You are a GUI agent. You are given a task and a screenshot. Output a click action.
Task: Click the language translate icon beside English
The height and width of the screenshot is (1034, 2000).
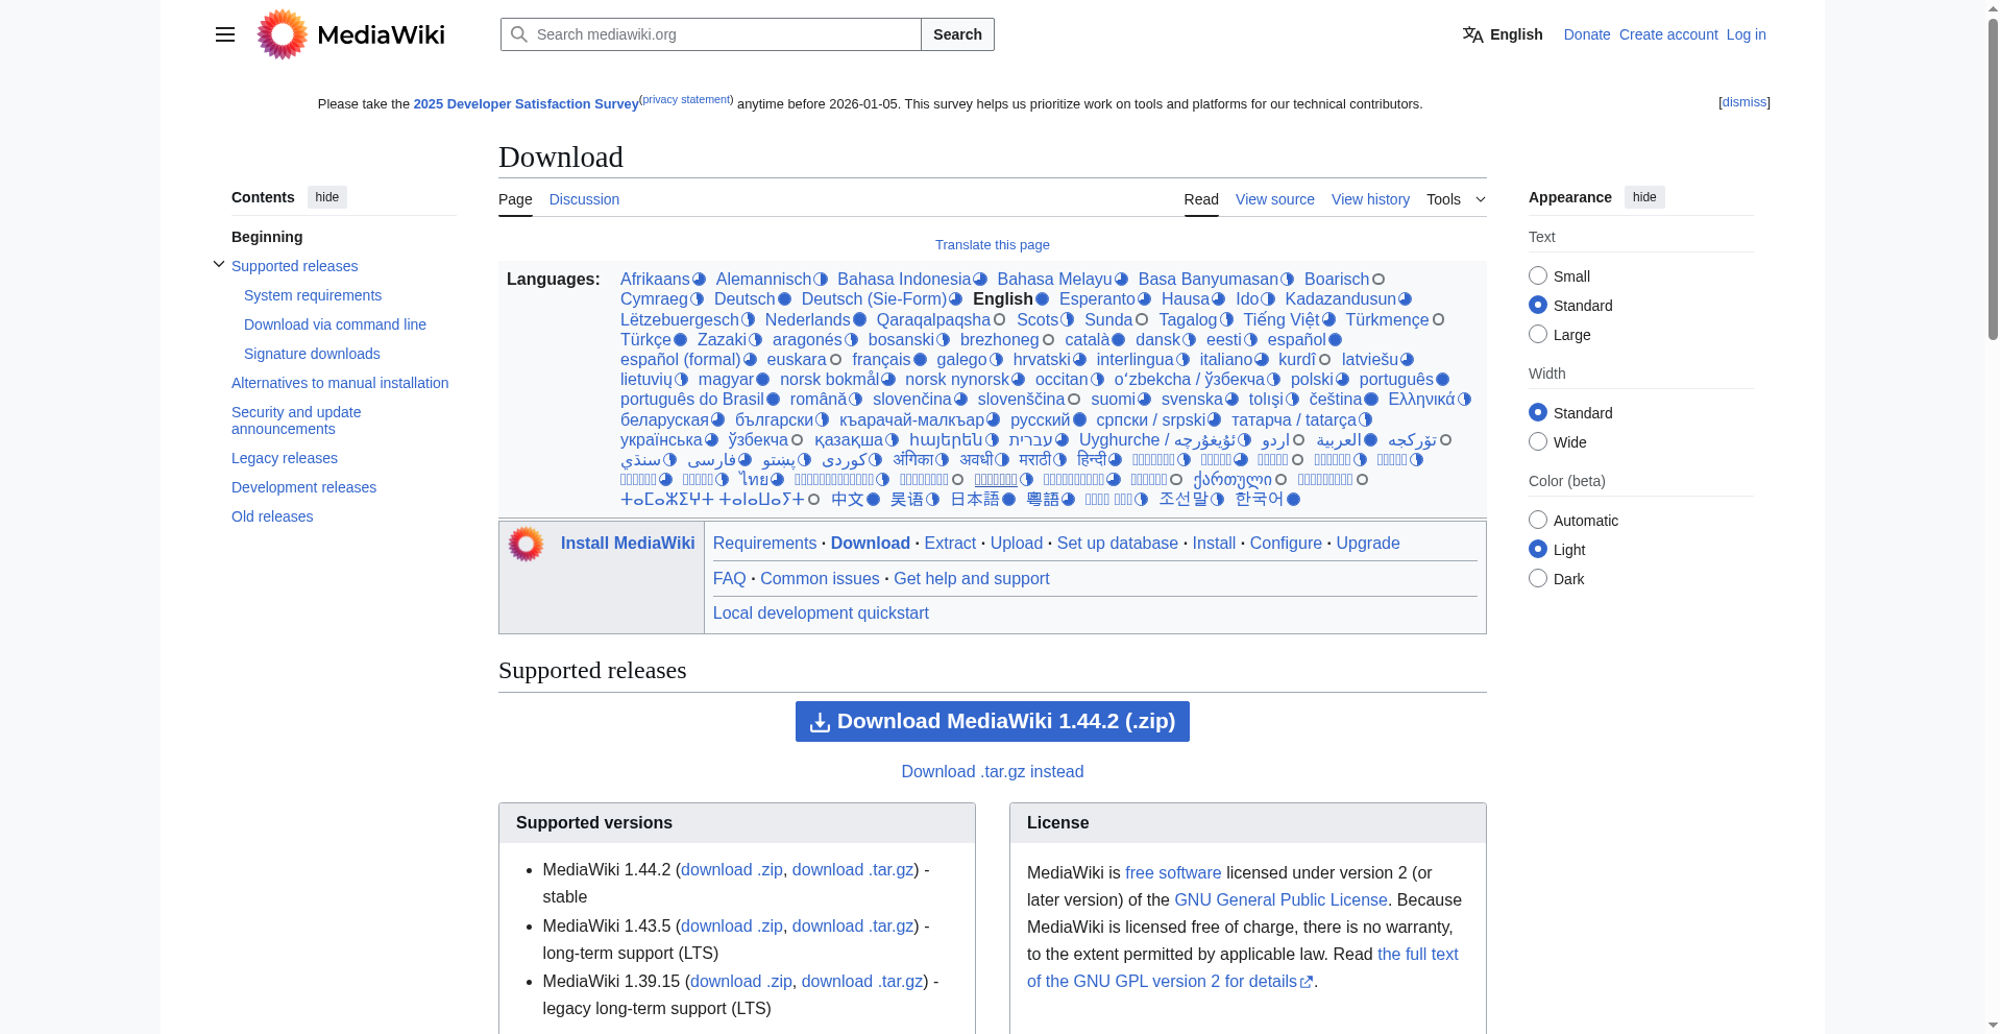tap(1472, 35)
